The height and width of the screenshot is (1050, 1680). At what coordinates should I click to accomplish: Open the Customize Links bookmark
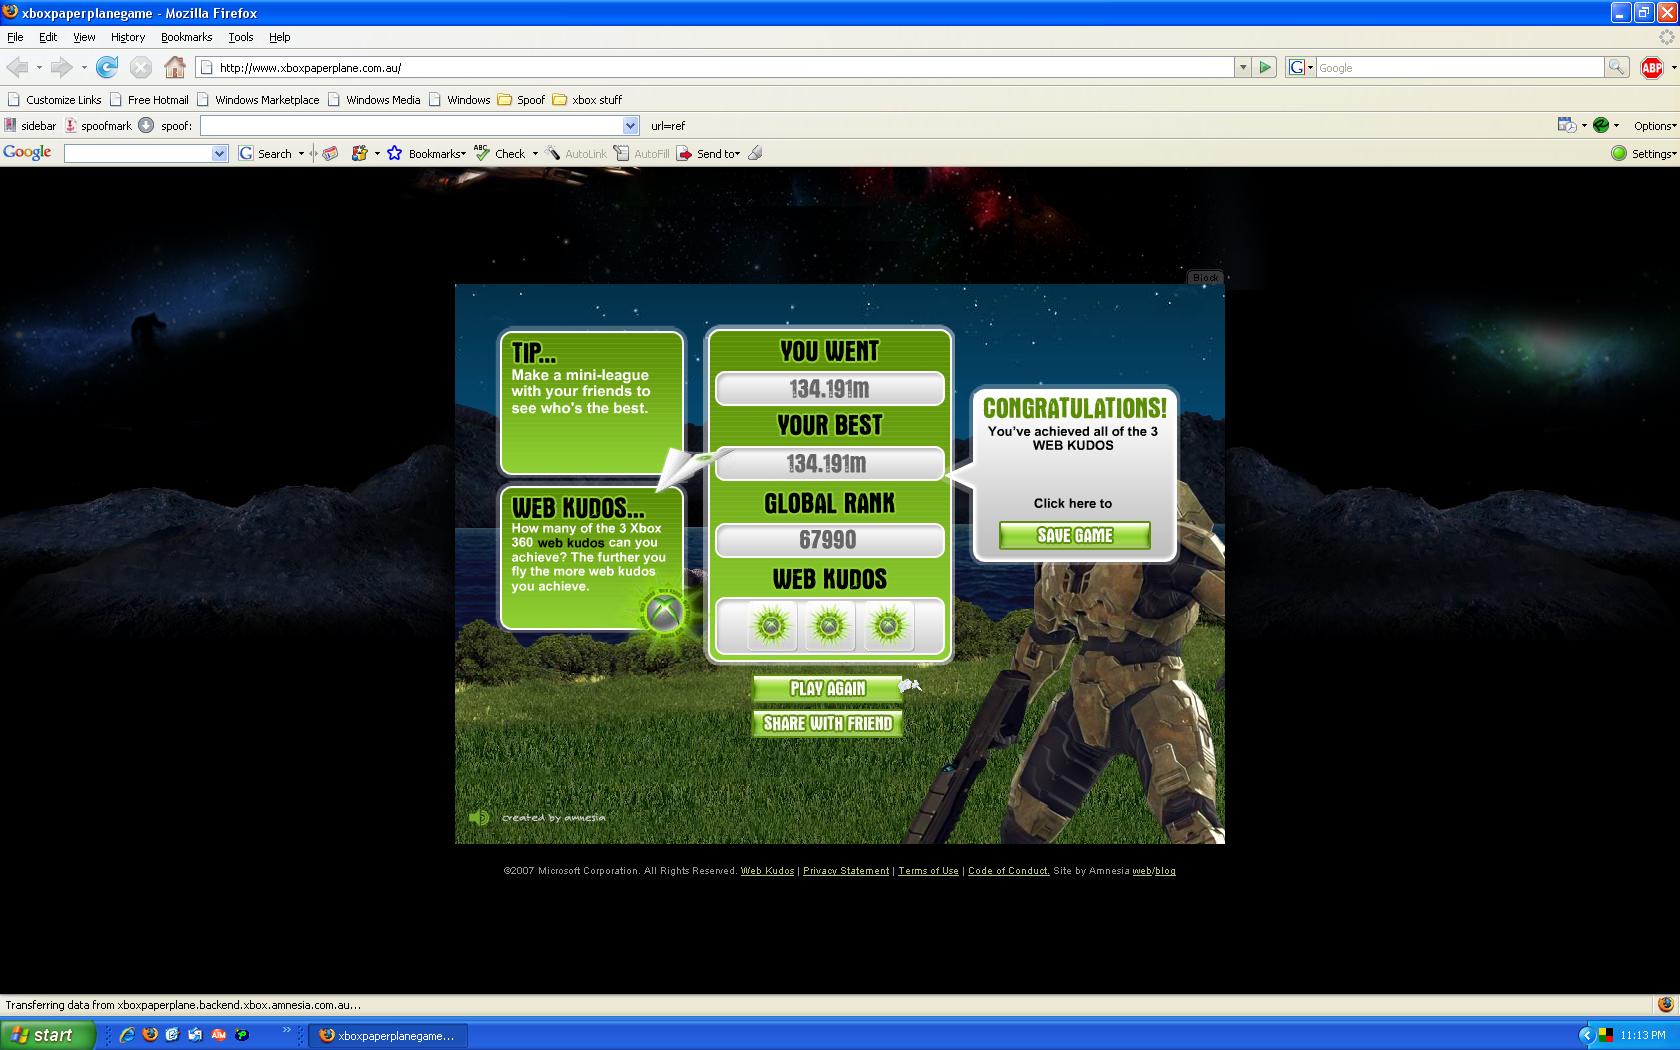55,100
